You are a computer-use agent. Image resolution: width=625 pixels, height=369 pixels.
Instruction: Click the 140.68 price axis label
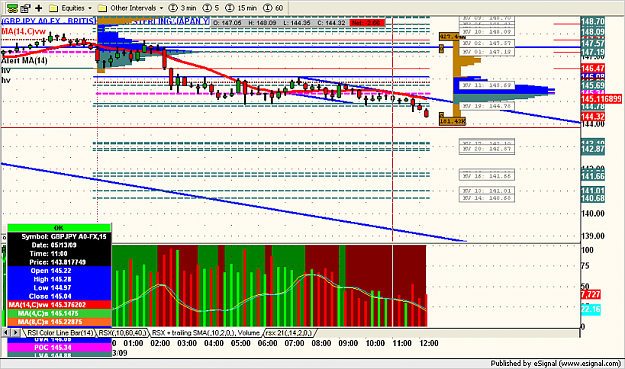[x=593, y=198]
